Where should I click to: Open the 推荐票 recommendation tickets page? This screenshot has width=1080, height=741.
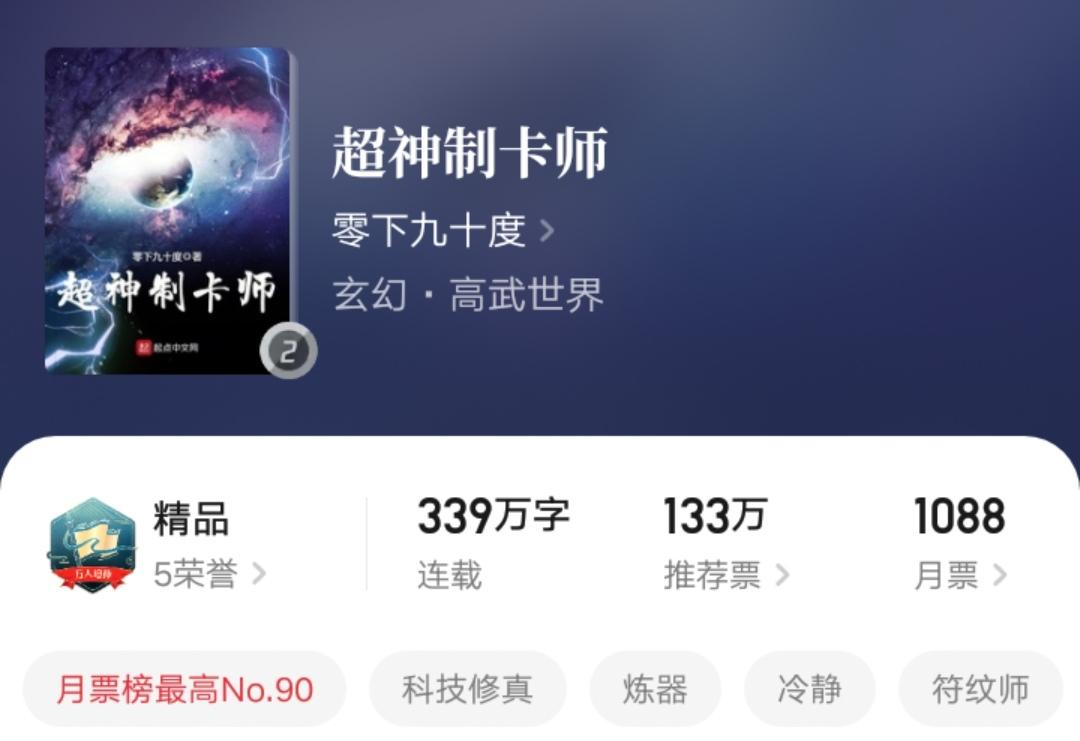click(x=712, y=575)
